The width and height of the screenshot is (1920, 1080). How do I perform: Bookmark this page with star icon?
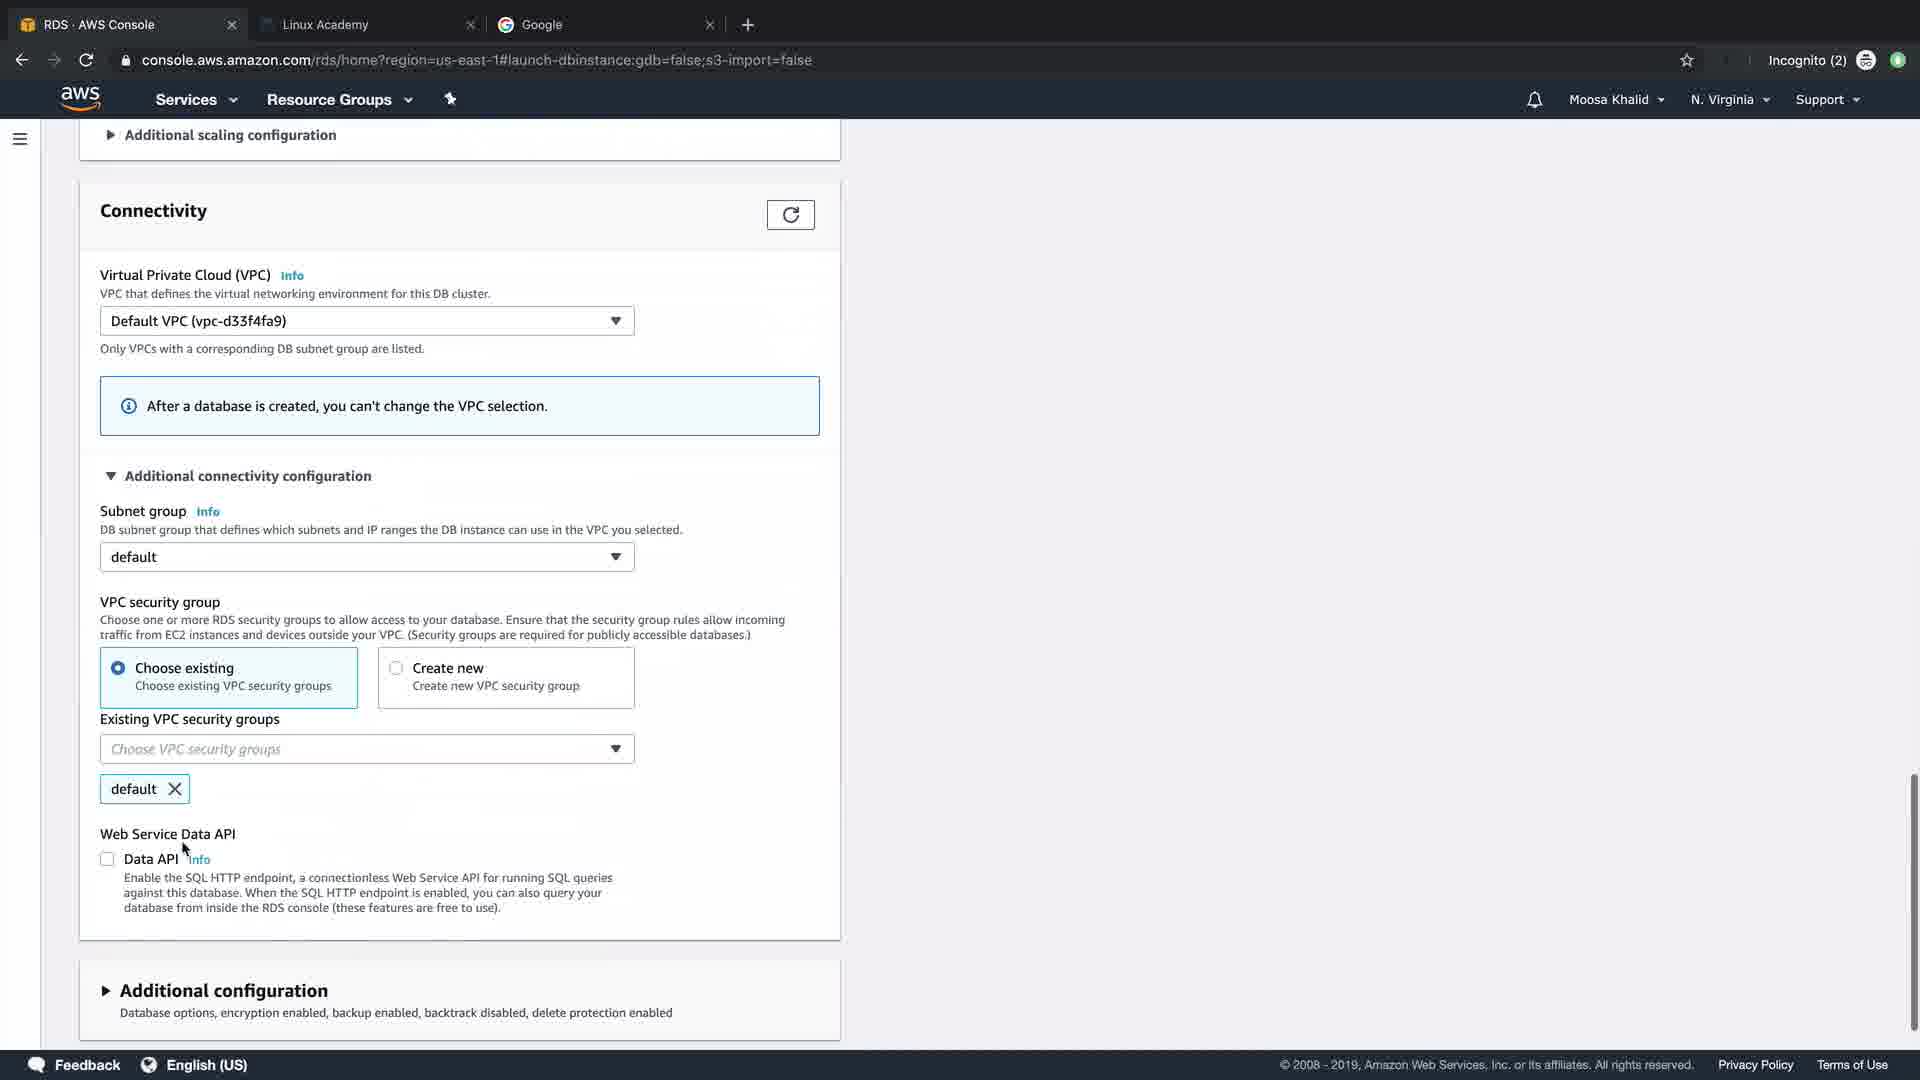click(1687, 60)
